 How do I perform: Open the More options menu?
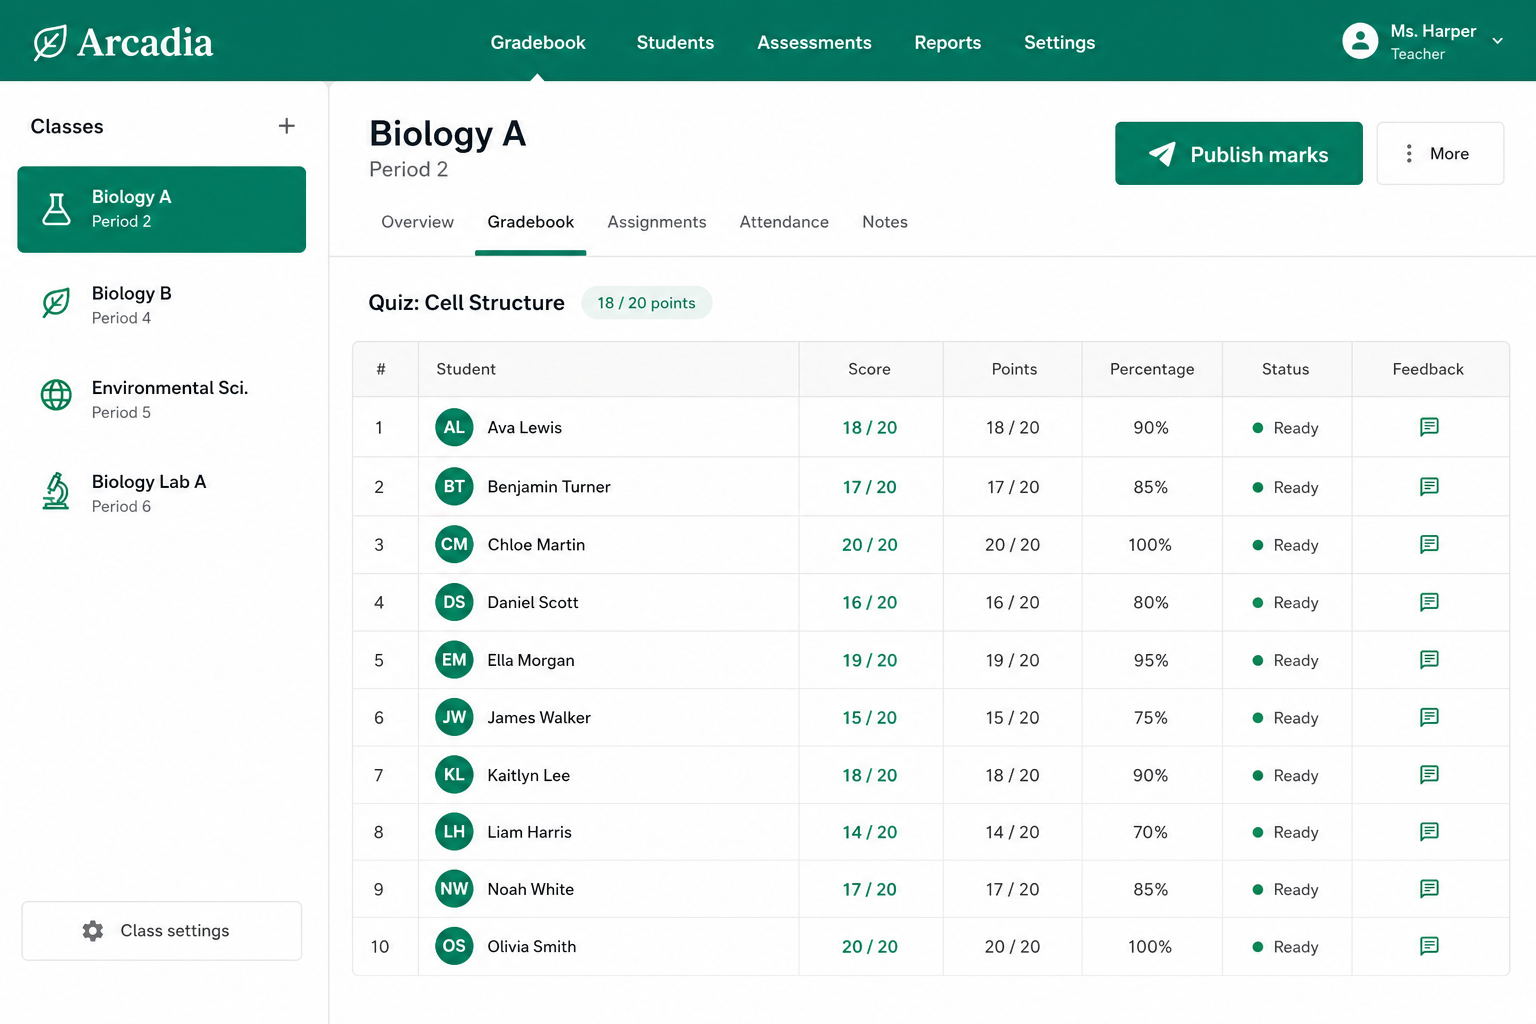coord(1440,154)
